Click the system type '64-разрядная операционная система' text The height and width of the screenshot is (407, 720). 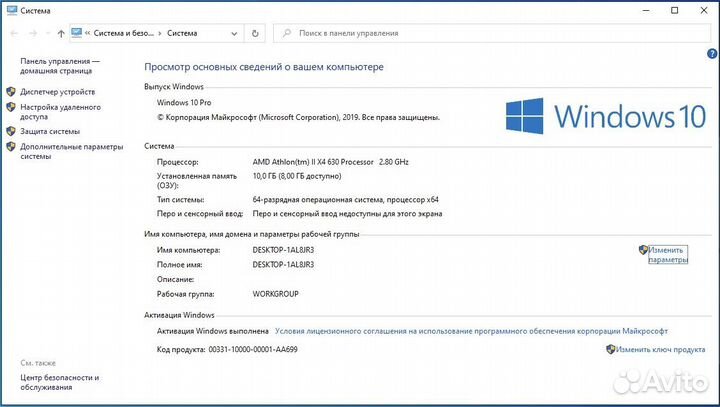click(319, 200)
